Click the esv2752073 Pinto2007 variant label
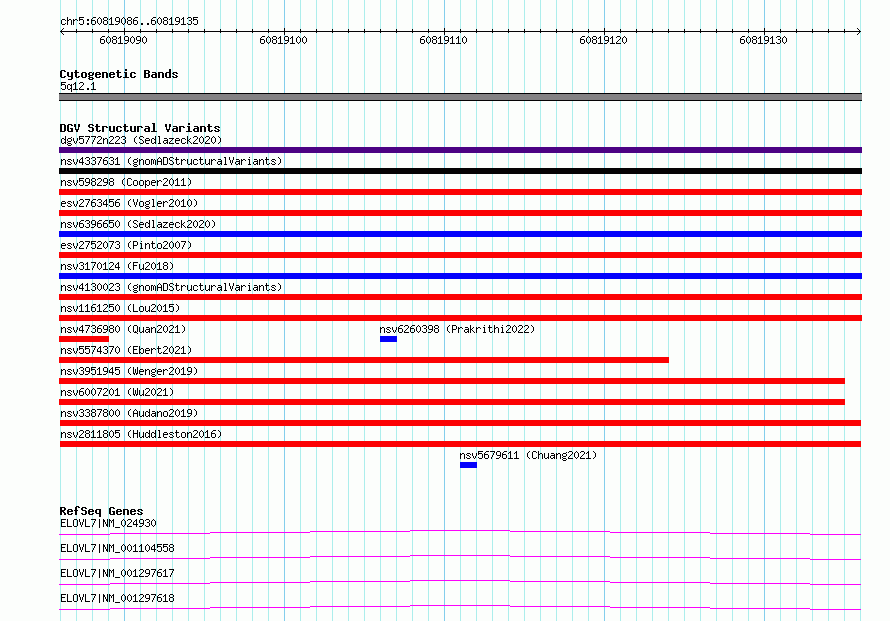 pos(126,245)
